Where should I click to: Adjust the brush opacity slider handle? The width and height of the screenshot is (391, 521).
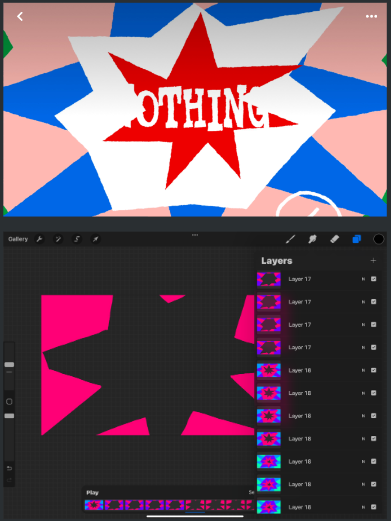pyautogui.click(x=9, y=416)
